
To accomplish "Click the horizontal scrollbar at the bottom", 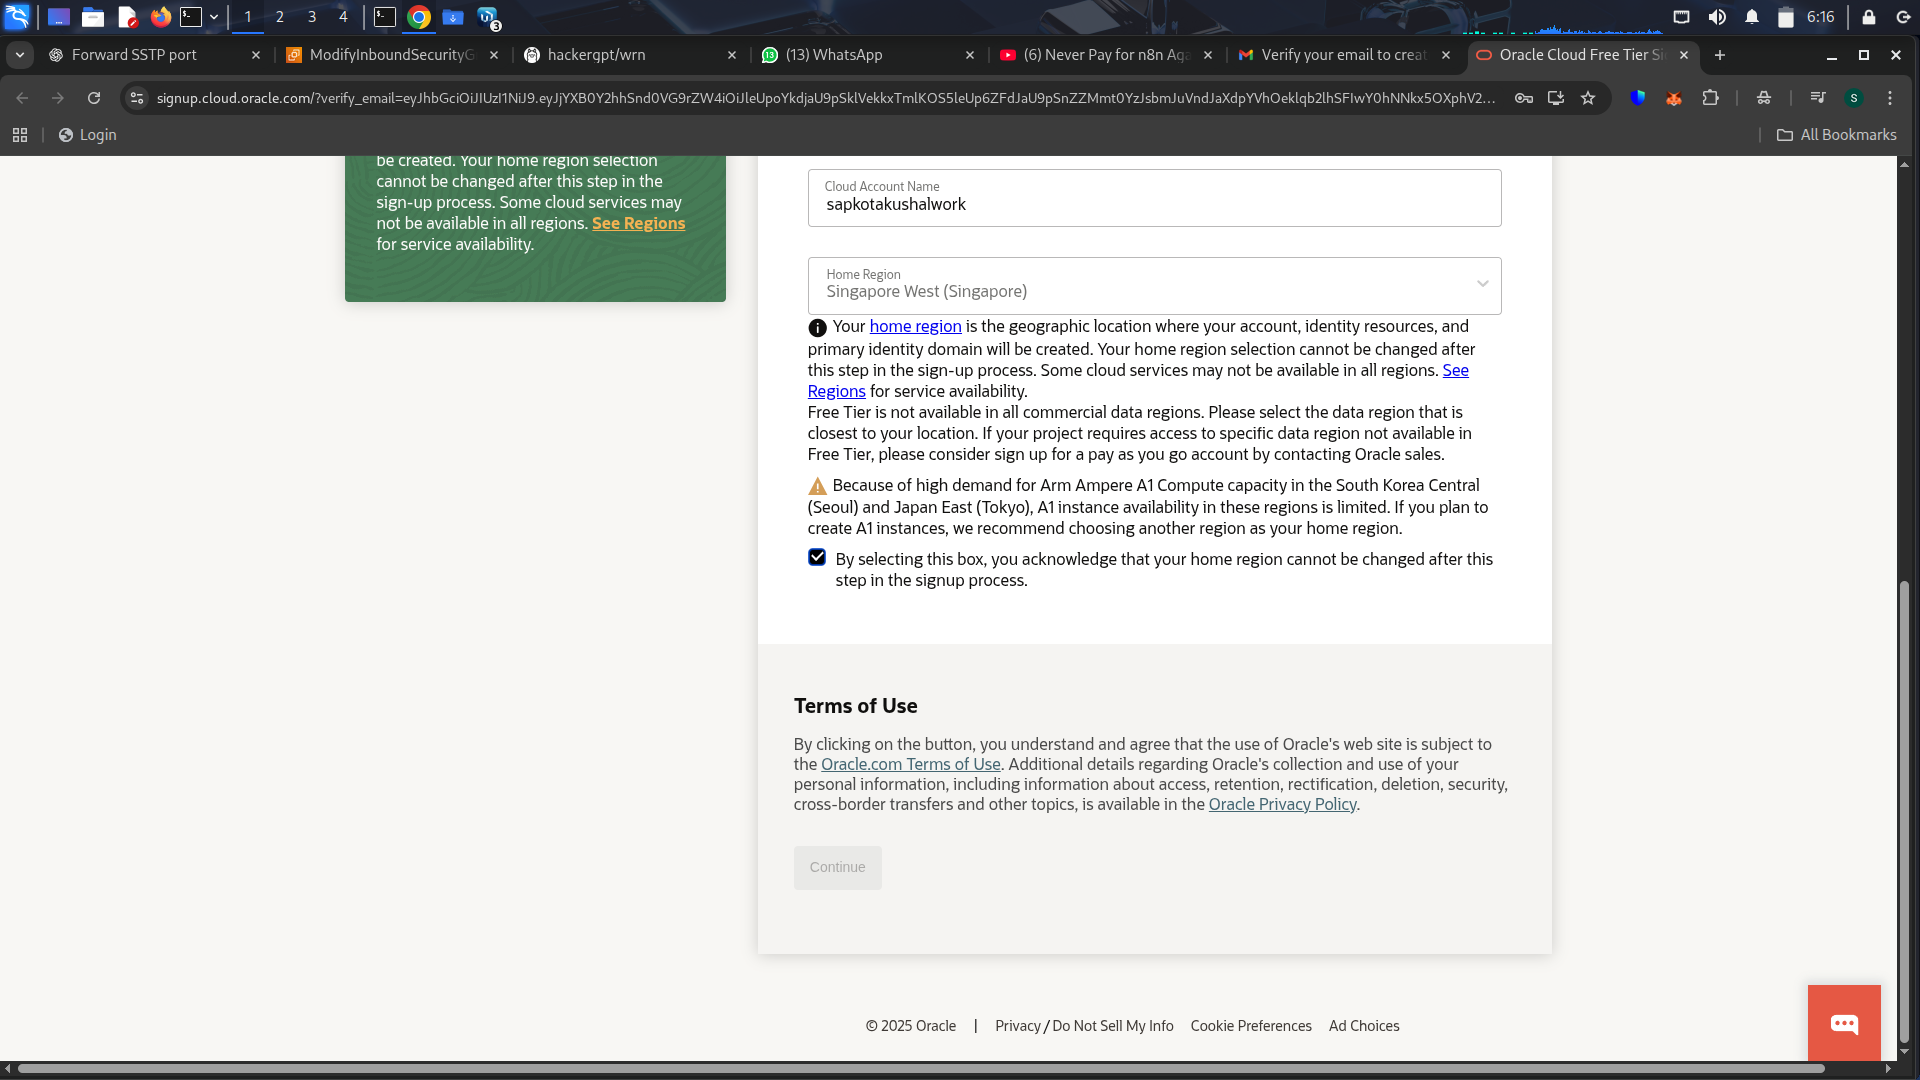I will (920, 1069).
